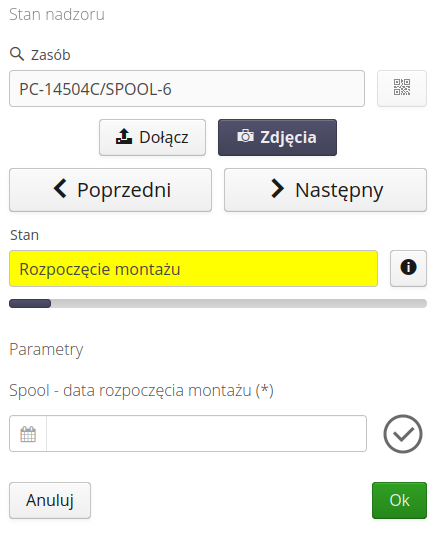This screenshot has width=434, height=549.
Task: Open the yellow Rozpoczęcie montażu state field
Action: coord(194,269)
